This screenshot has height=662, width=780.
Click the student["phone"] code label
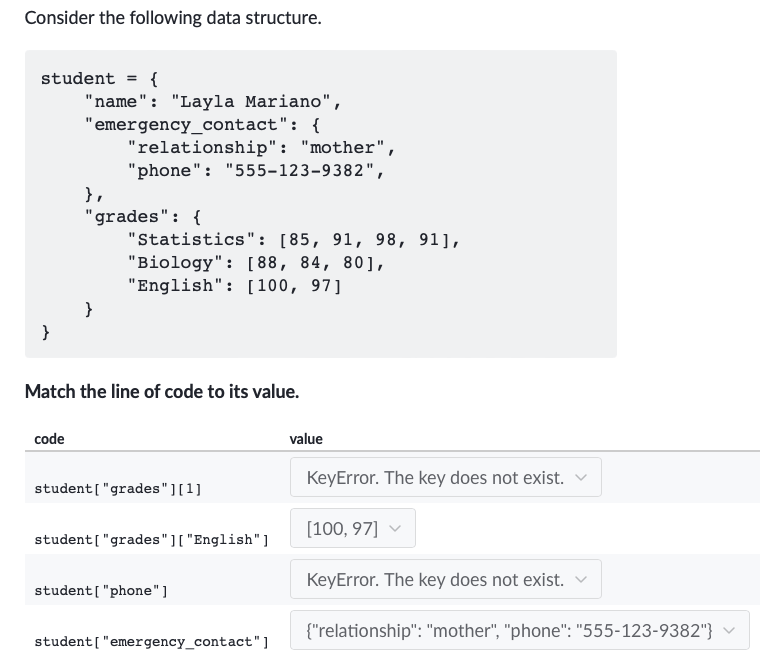pos(101,590)
